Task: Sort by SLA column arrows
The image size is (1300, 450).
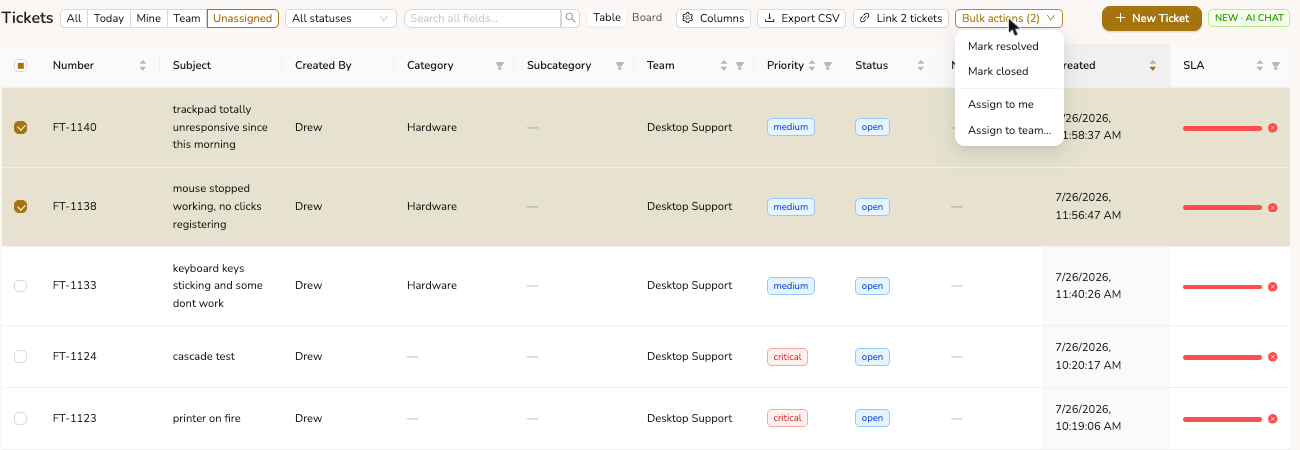Action: [1260, 66]
